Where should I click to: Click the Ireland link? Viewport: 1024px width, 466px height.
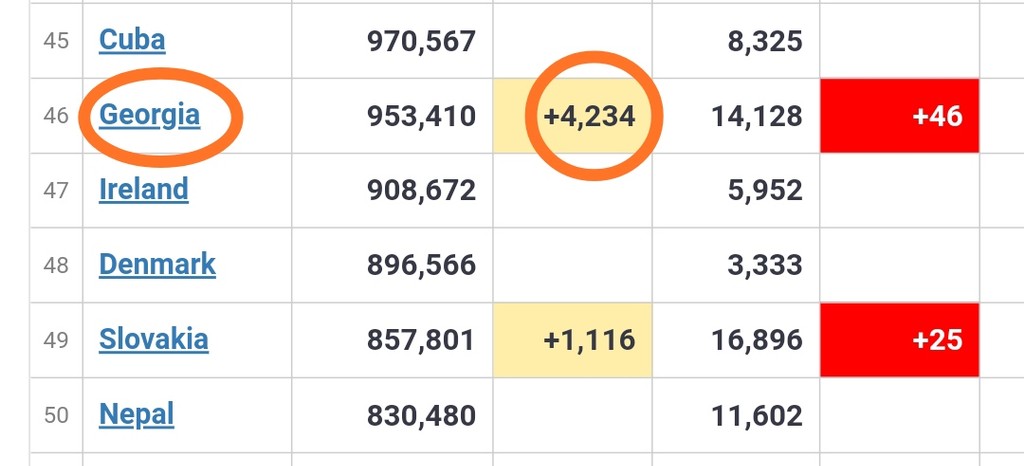point(143,189)
